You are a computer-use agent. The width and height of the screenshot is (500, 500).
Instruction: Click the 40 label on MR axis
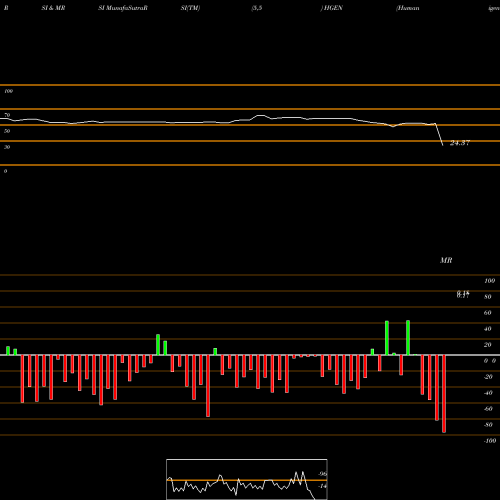487,329
